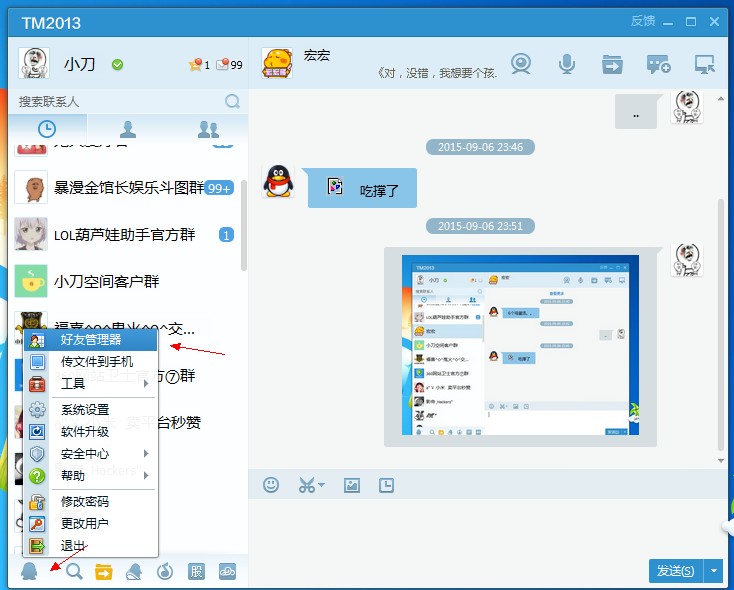Click 反馈 feedback link in title bar
Image resolution: width=734 pixels, height=590 pixels.
[643, 21]
